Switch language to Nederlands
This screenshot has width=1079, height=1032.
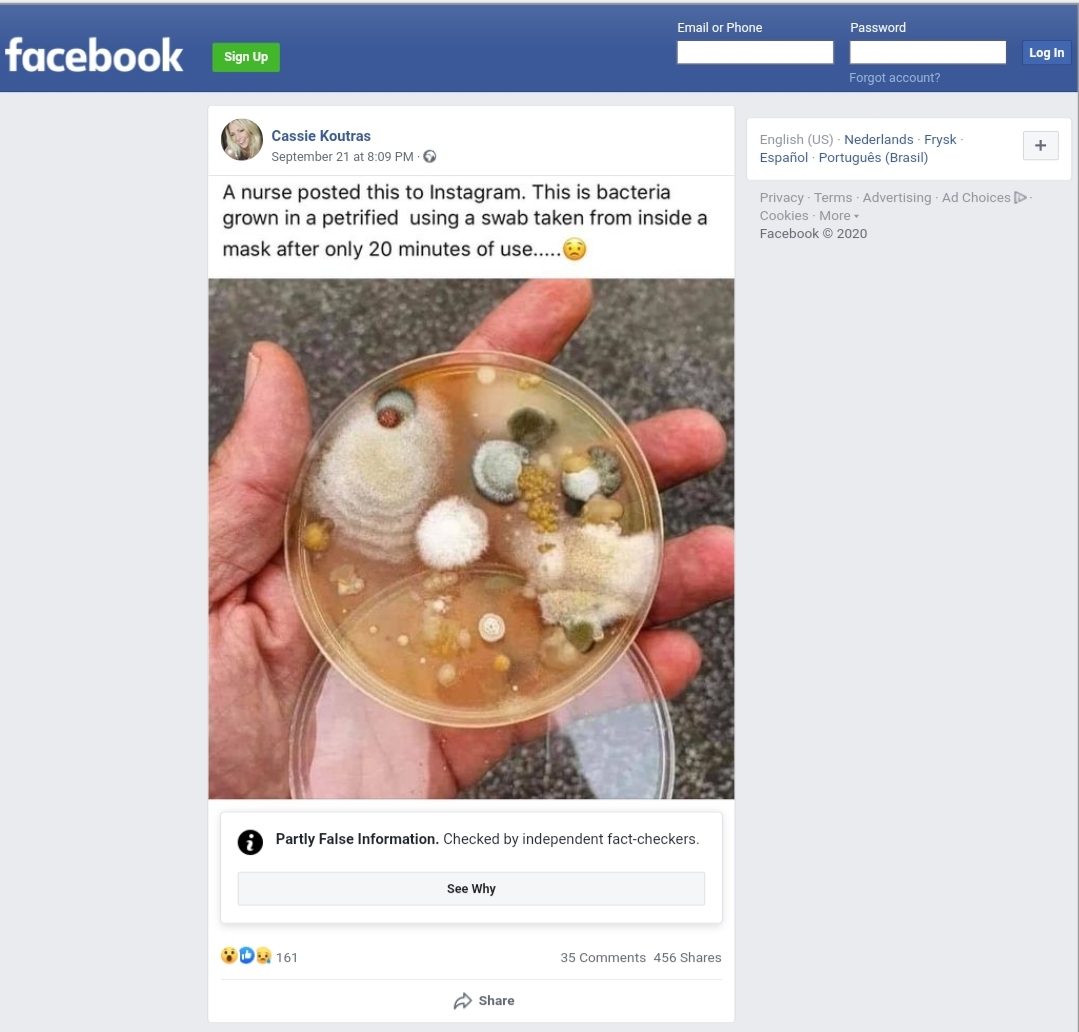[x=878, y=140]
